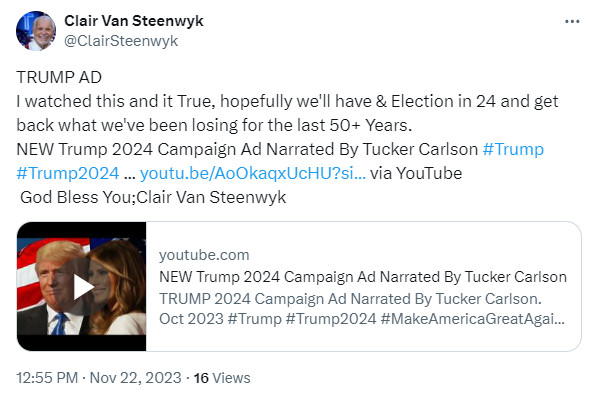Open the youtu.be/AoOkaqxUcHU link
The width and height of the screenshot is (597, 395).
tap(253, 173)
